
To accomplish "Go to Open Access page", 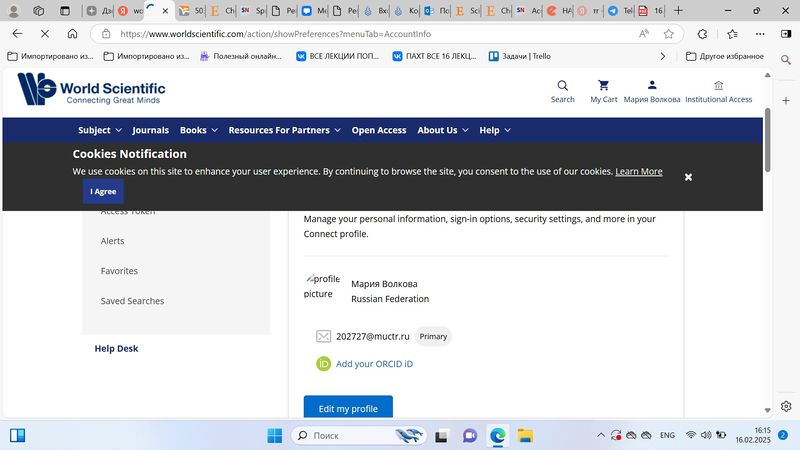I will 379,130.
